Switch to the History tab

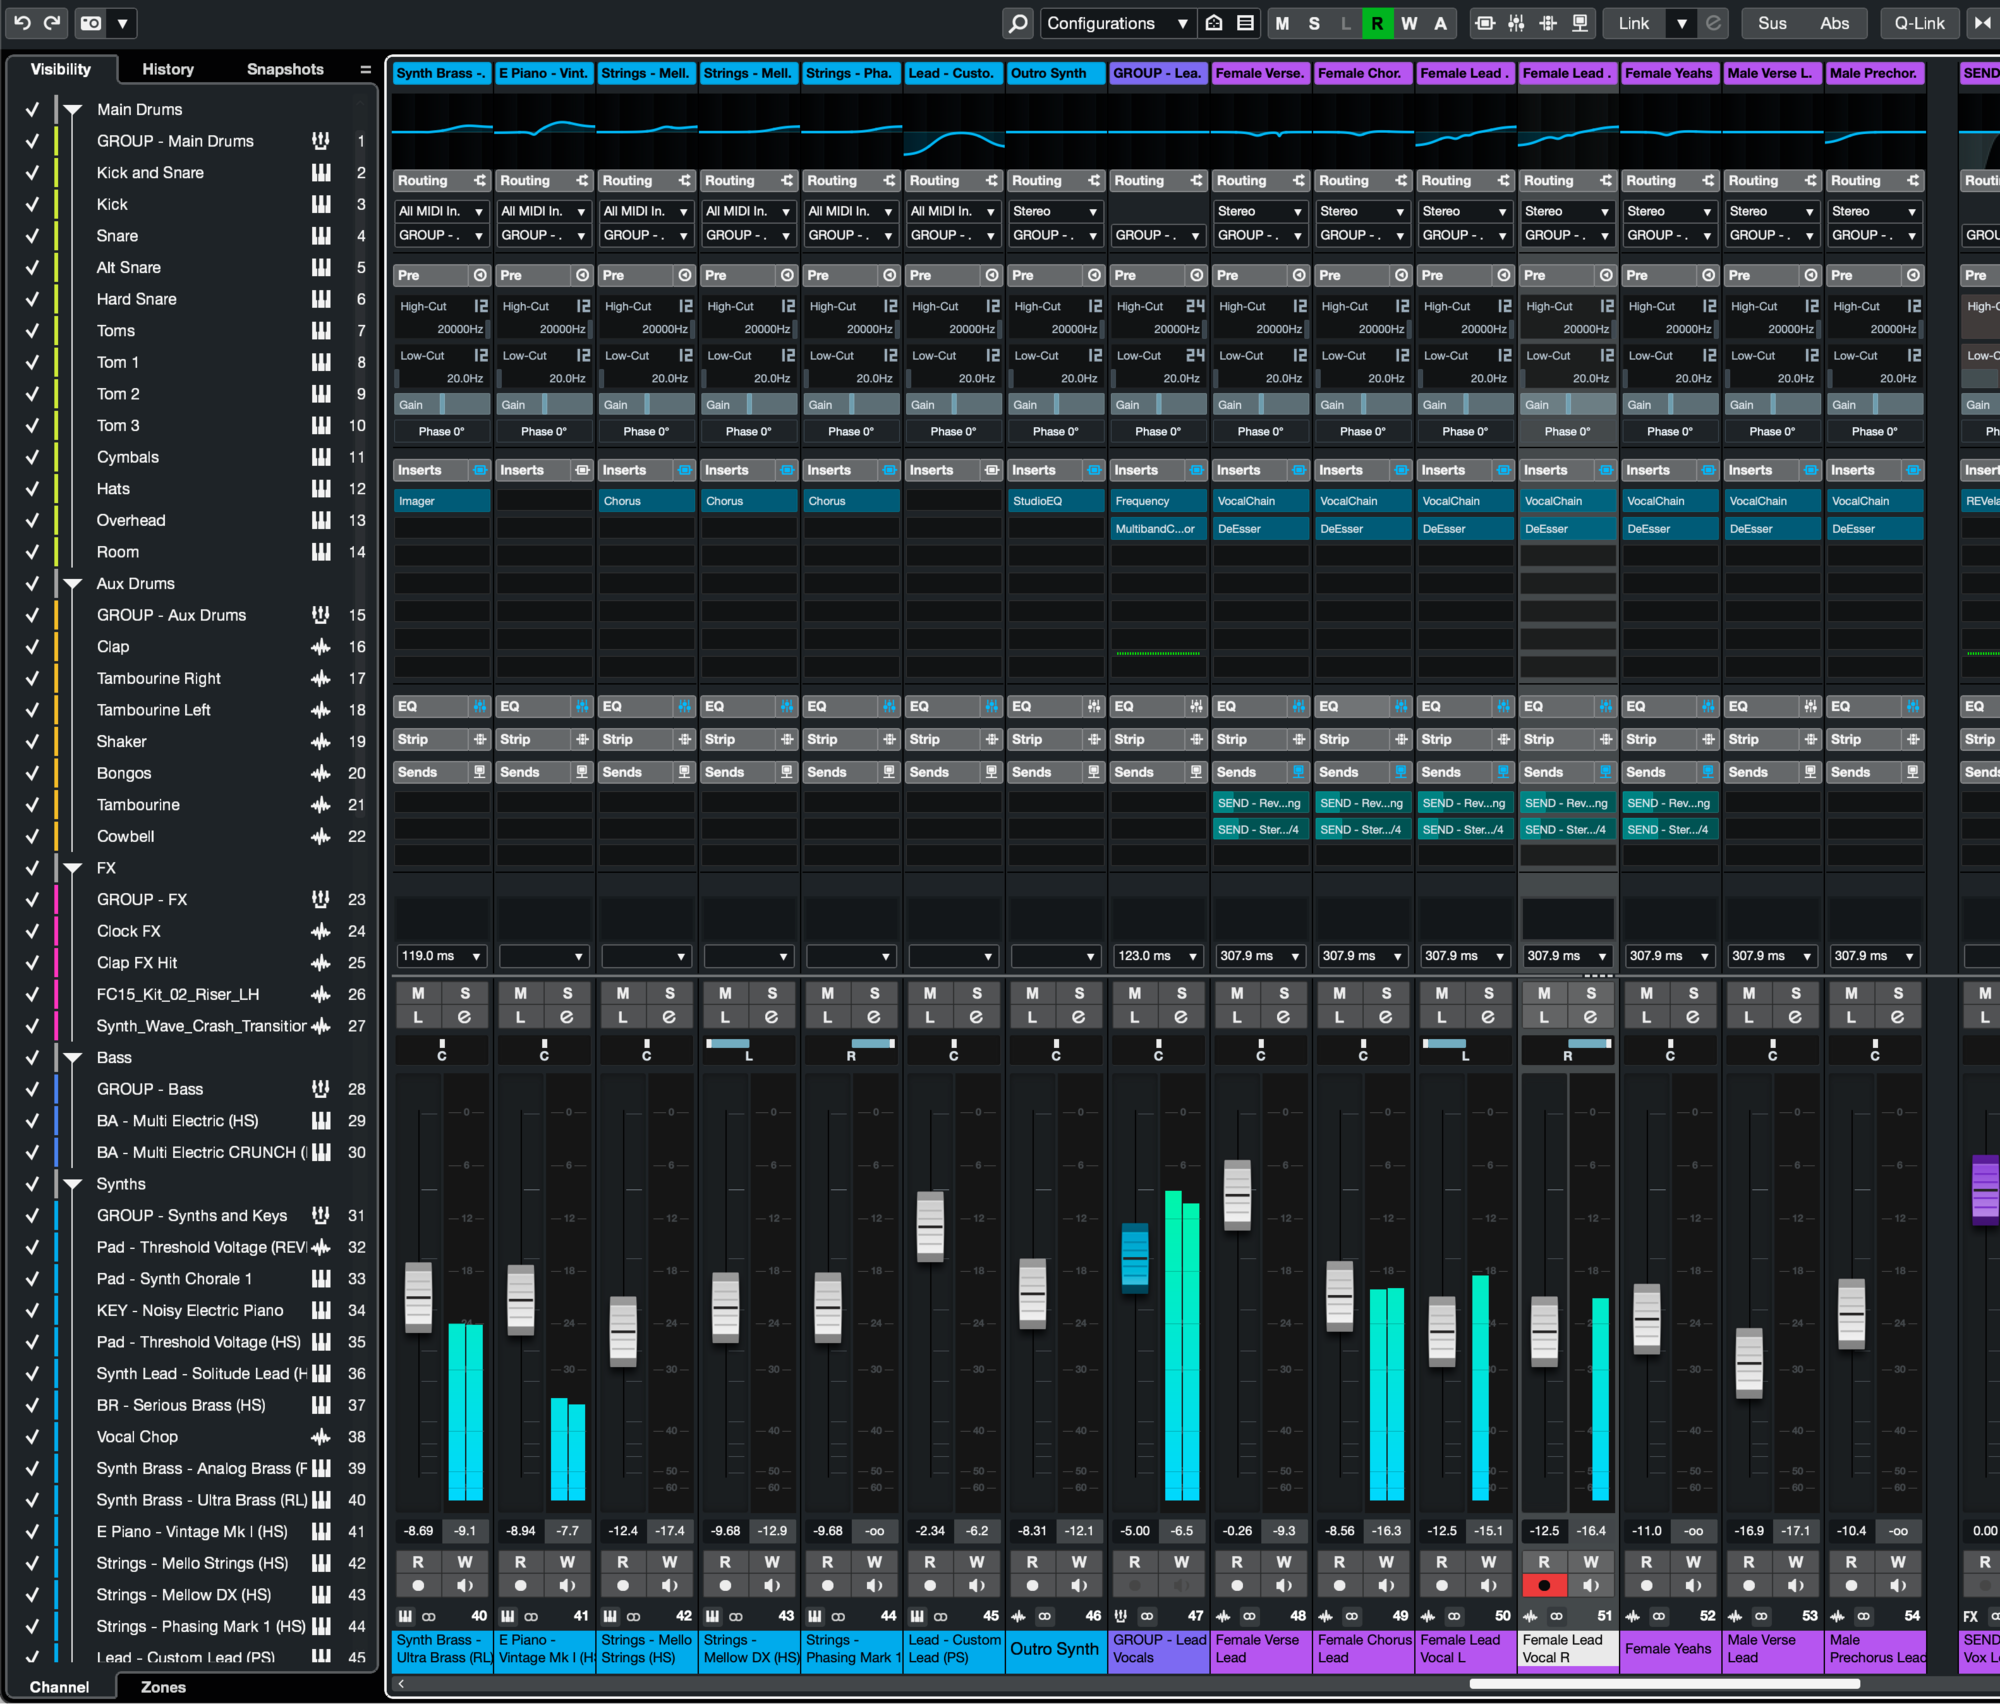[x=167, y=69]
